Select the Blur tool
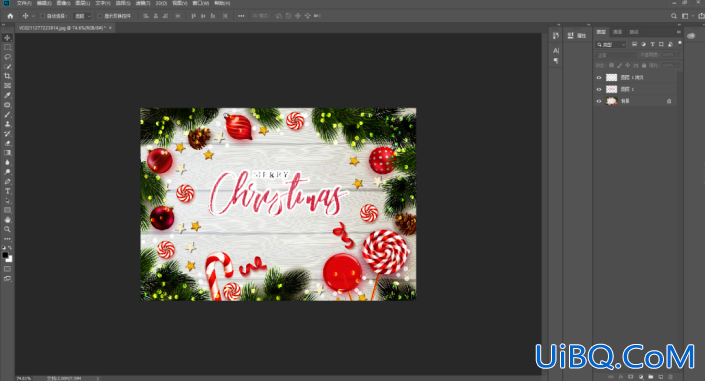705x381 pixels. (x=7, y=162)
